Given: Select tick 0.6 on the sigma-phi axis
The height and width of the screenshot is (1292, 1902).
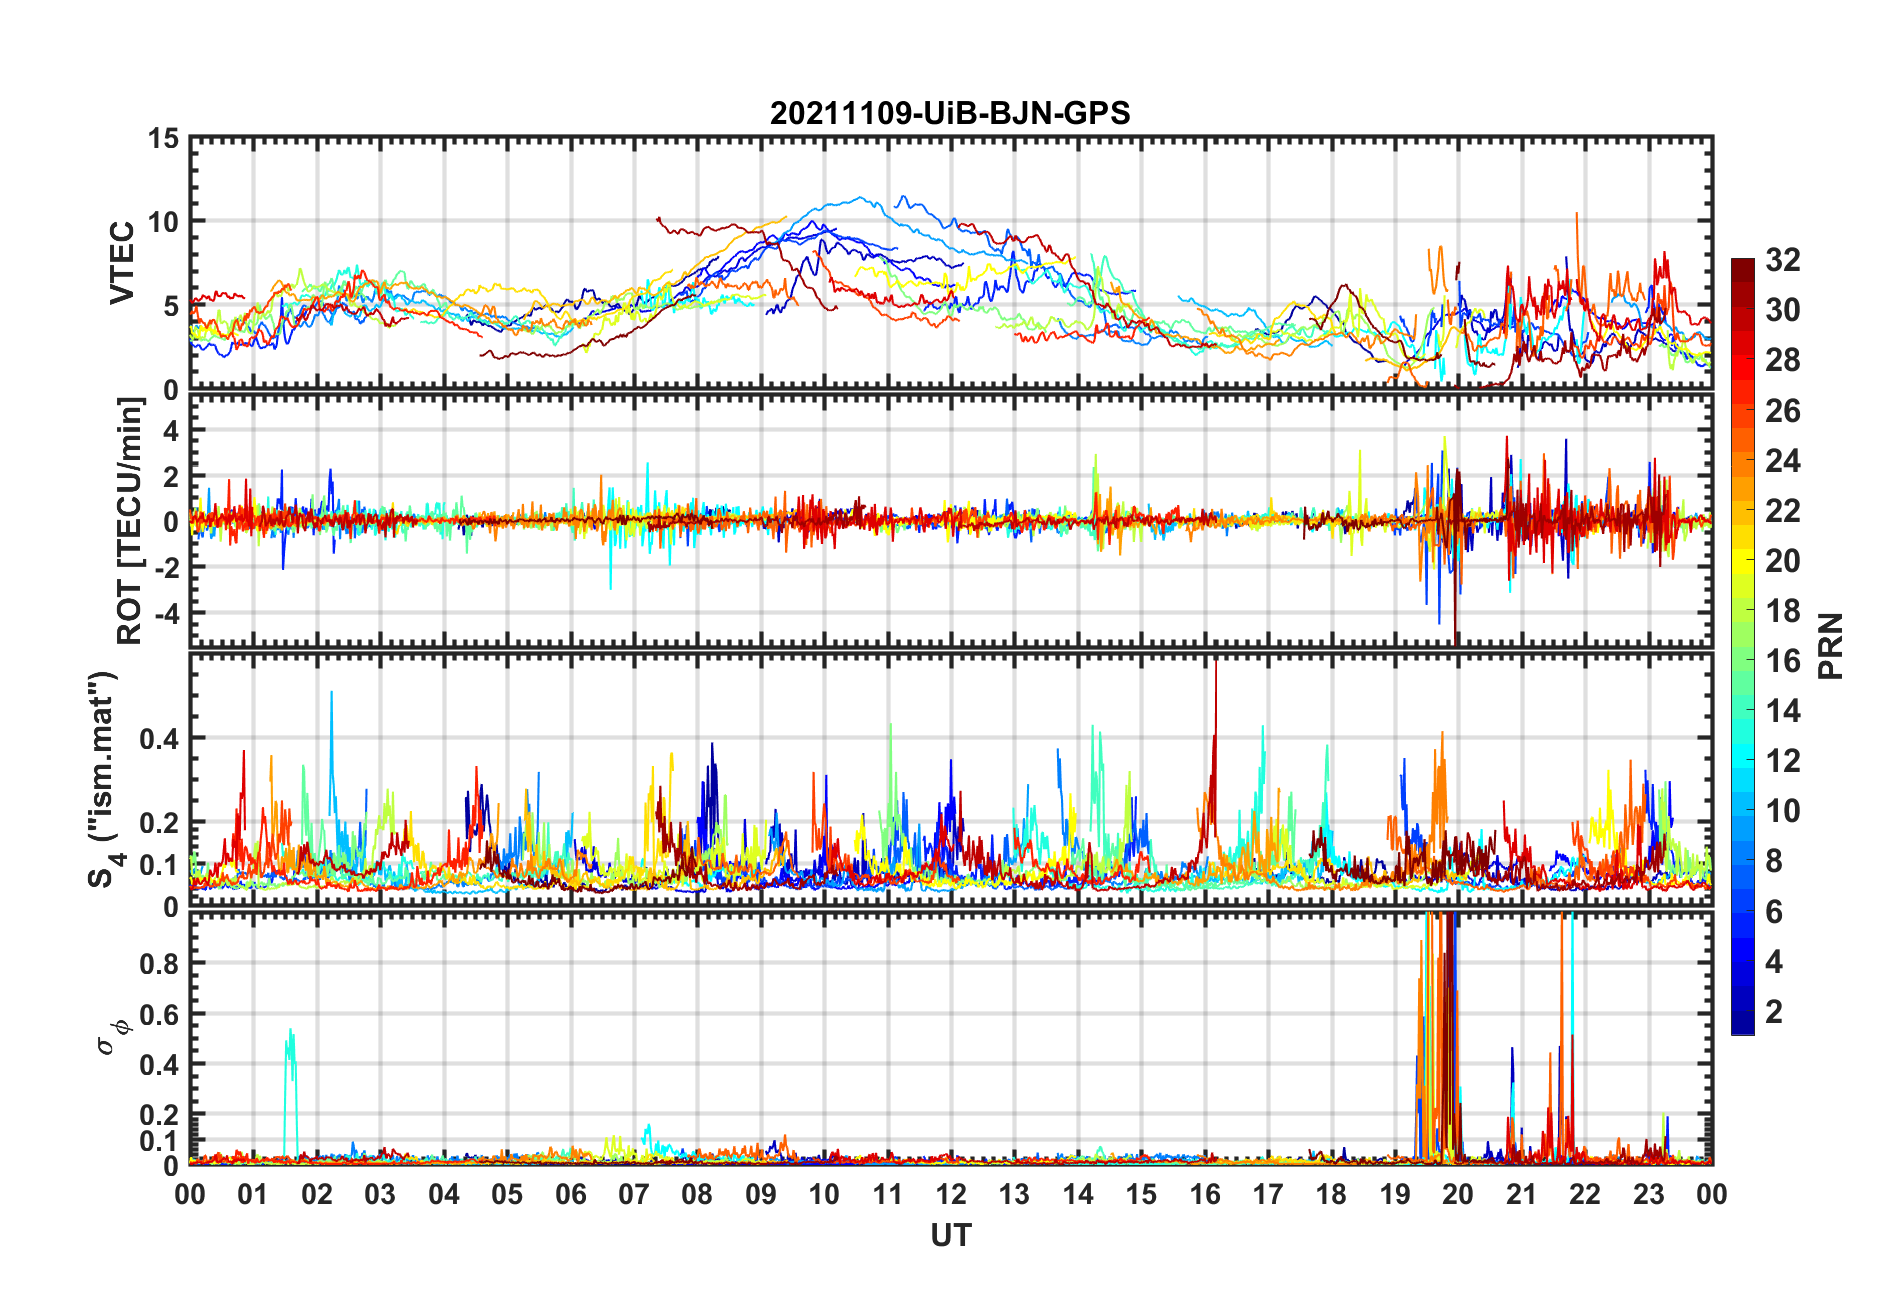Looking at the screenshot, I should tap(159, 1014).
